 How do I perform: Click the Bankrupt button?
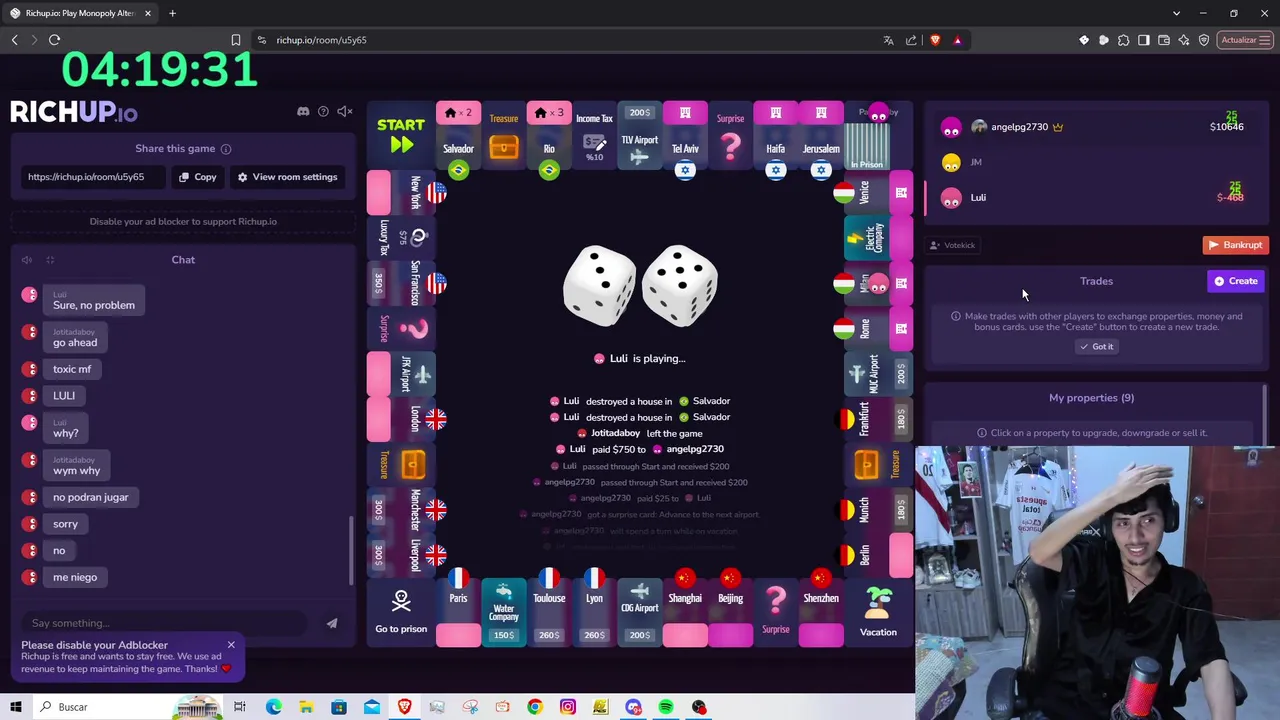pos(1235,245)
